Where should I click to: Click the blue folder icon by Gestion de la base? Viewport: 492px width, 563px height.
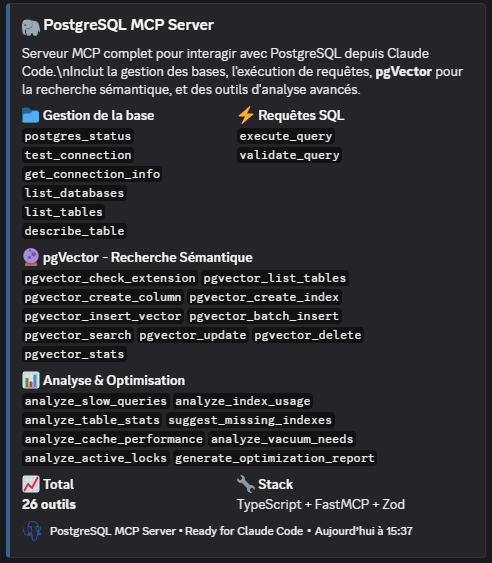31,116
